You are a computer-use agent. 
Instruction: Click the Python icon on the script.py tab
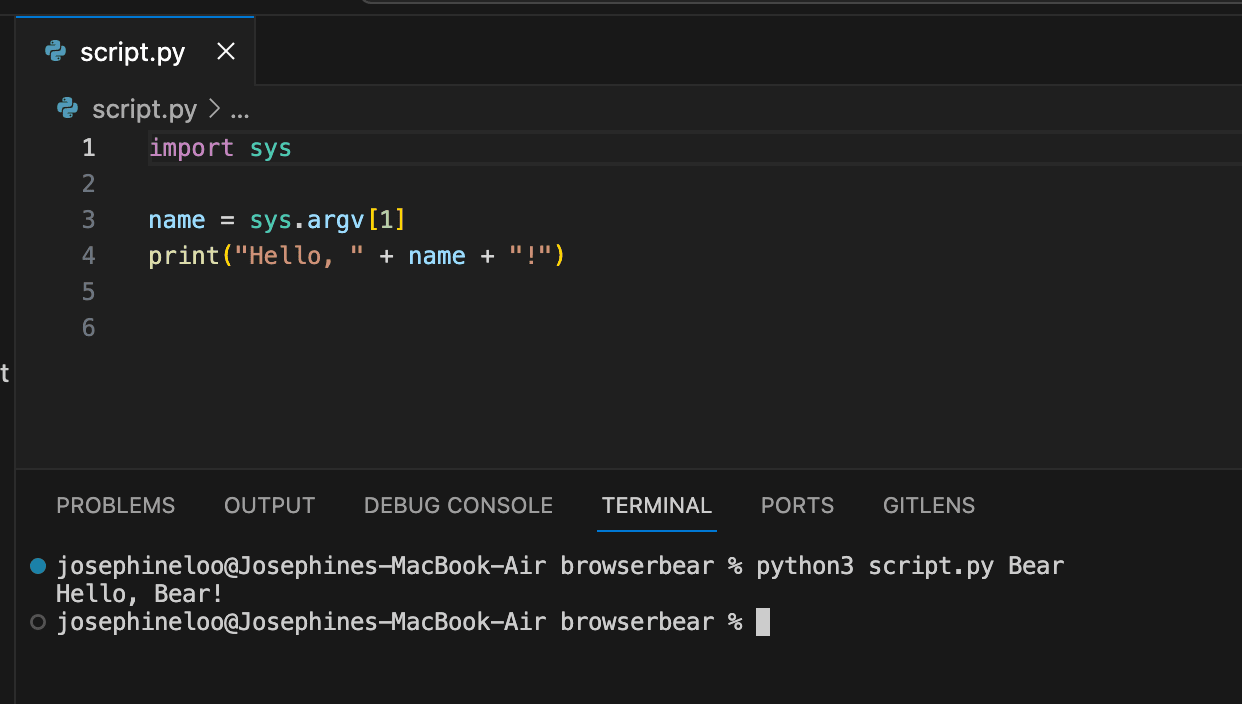pos(57,51)
